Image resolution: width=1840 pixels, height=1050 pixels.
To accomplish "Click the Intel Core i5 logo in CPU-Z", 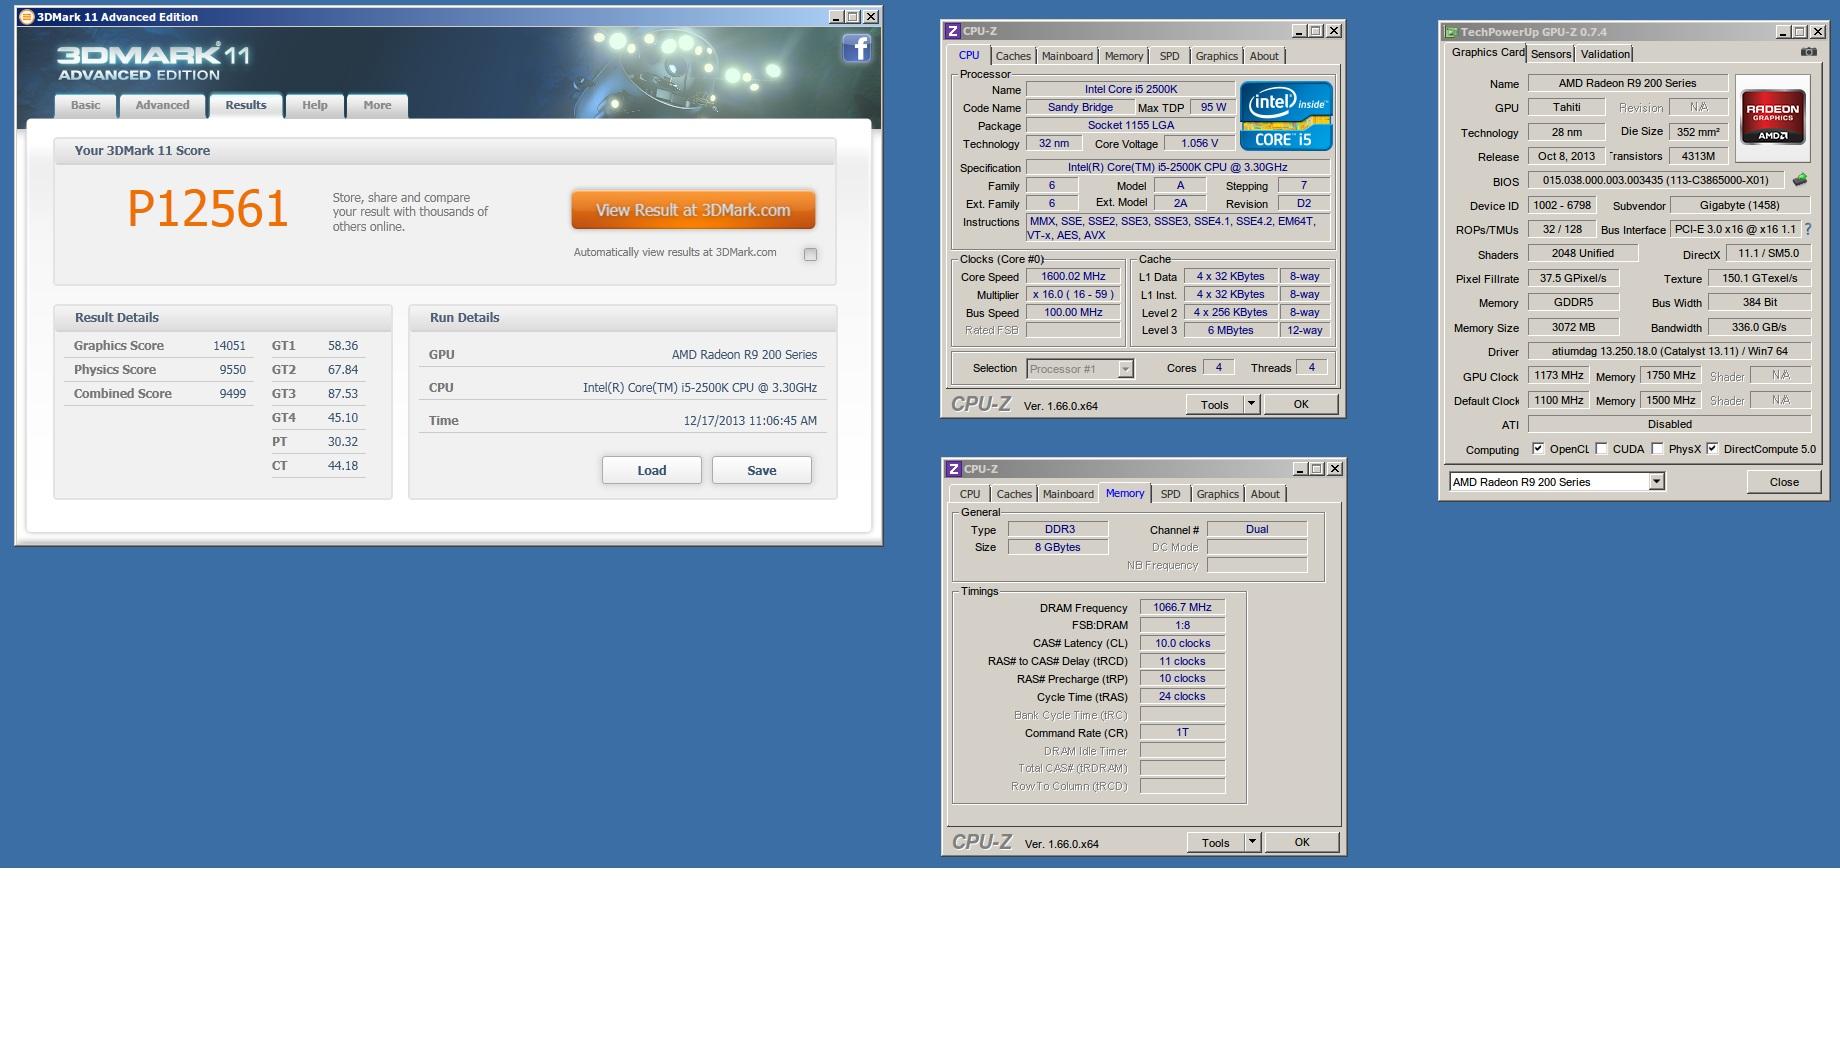I will (x=1286, y=116).
